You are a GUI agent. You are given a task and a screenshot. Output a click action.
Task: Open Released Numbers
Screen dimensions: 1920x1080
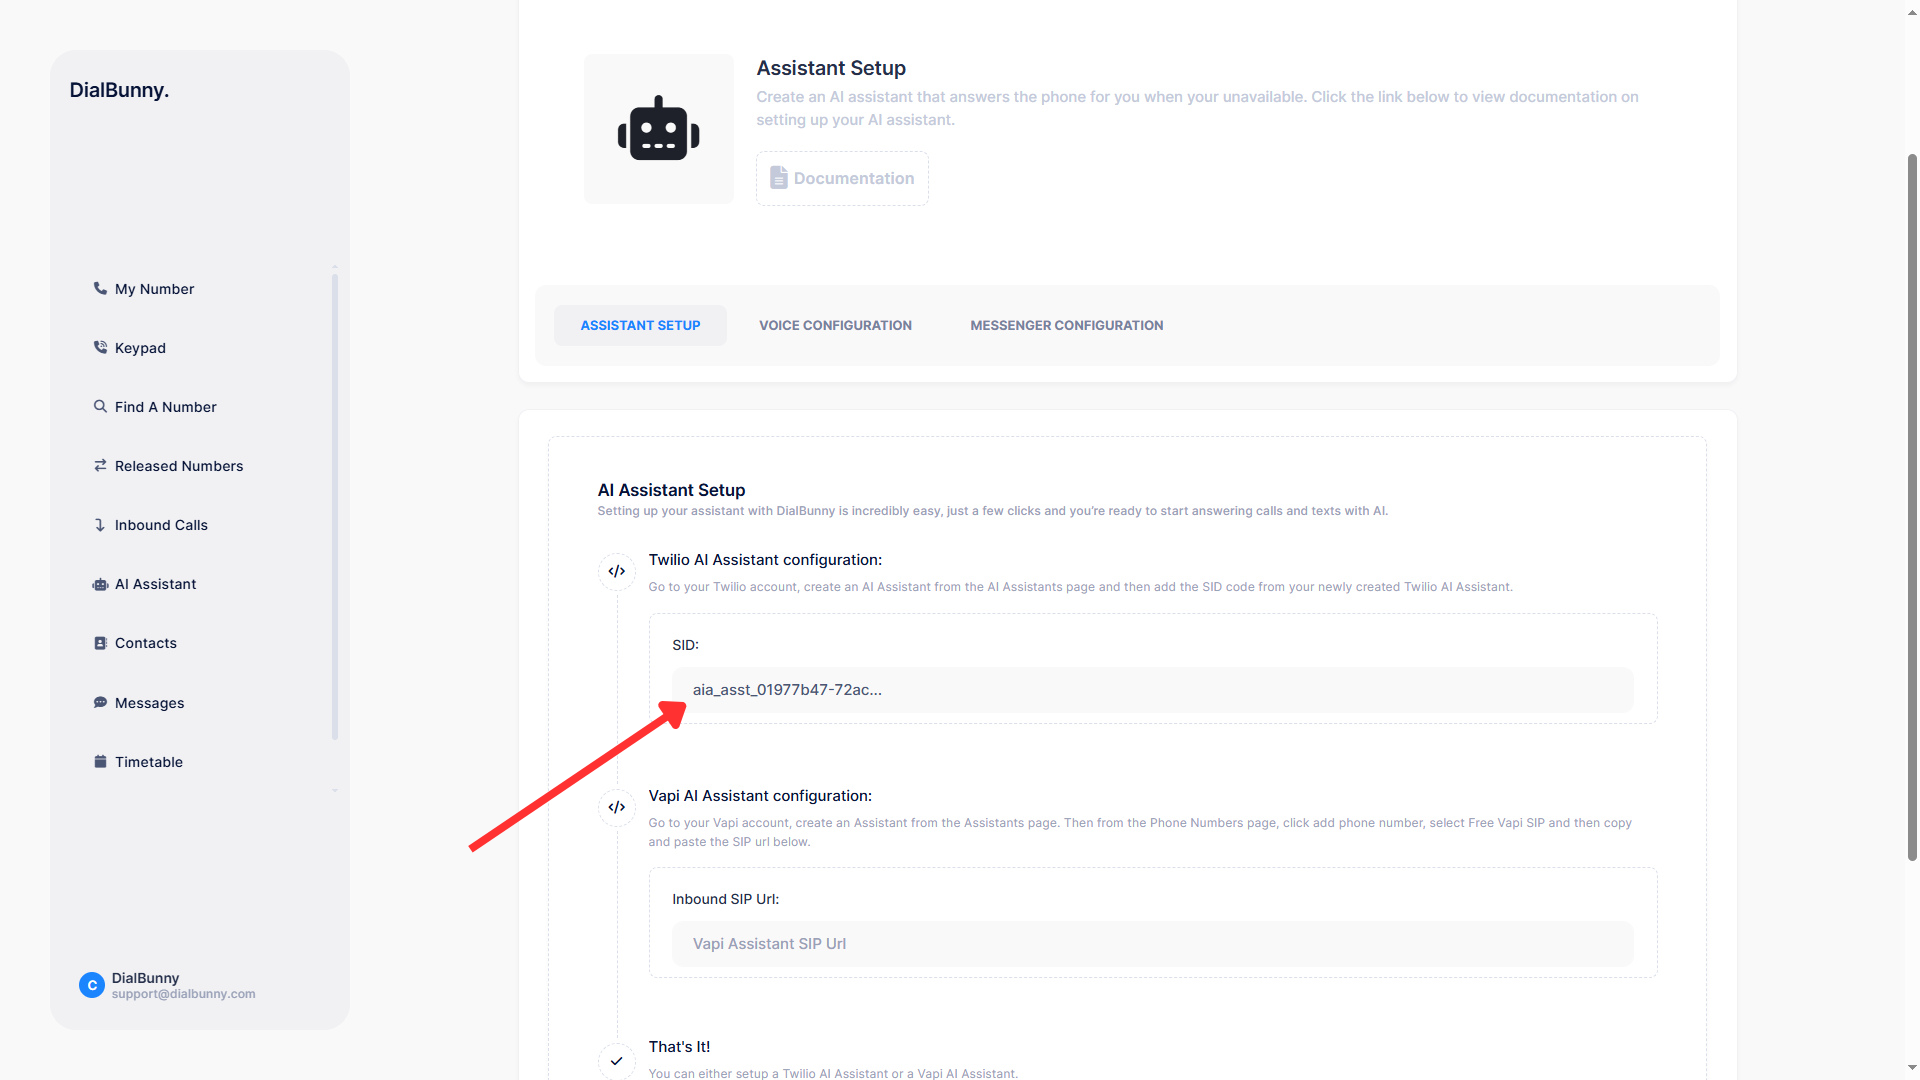pos(178,465)
